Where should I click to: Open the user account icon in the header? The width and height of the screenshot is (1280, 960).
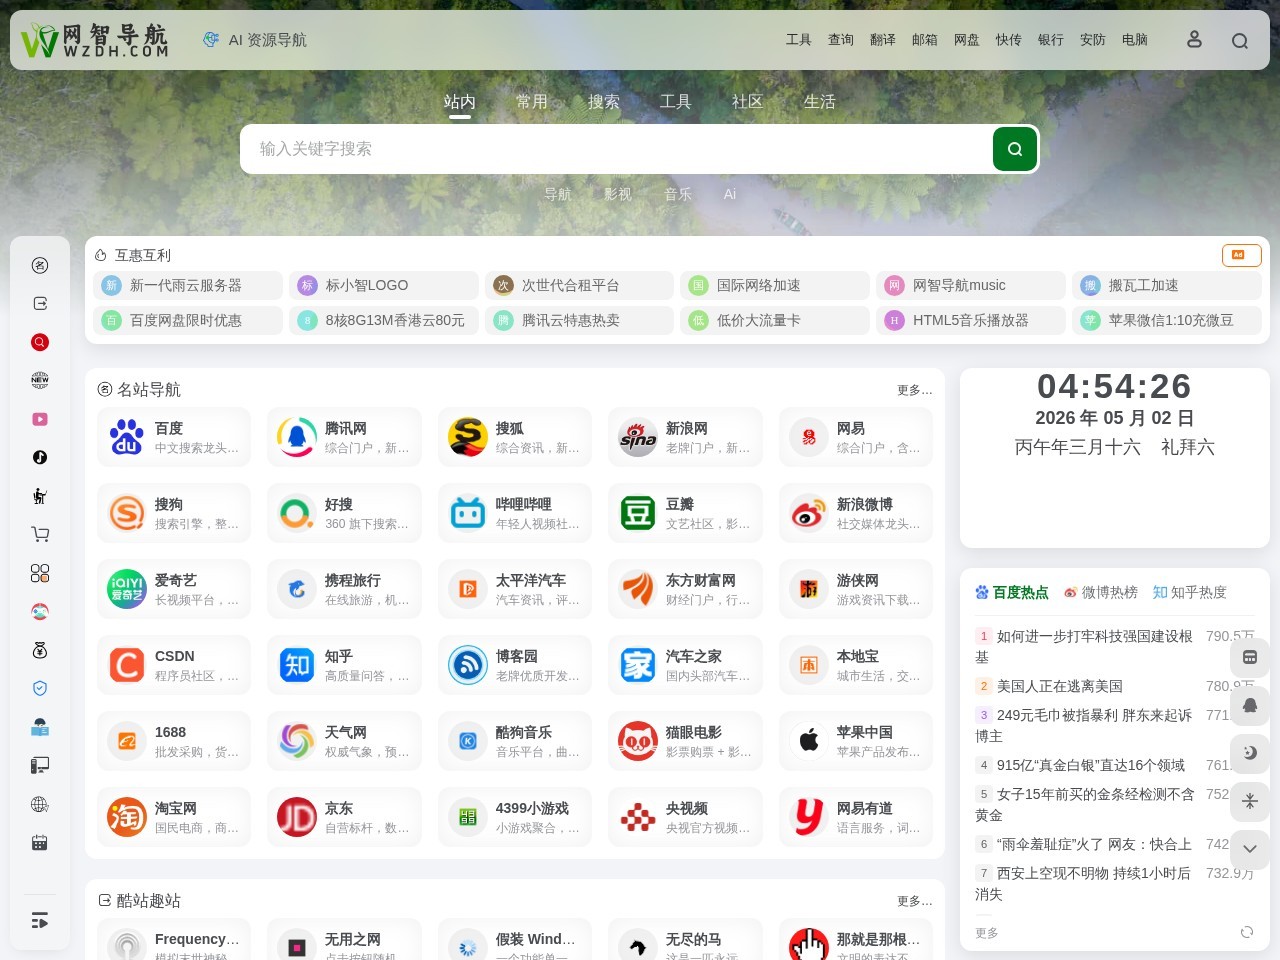(1194, 39)
